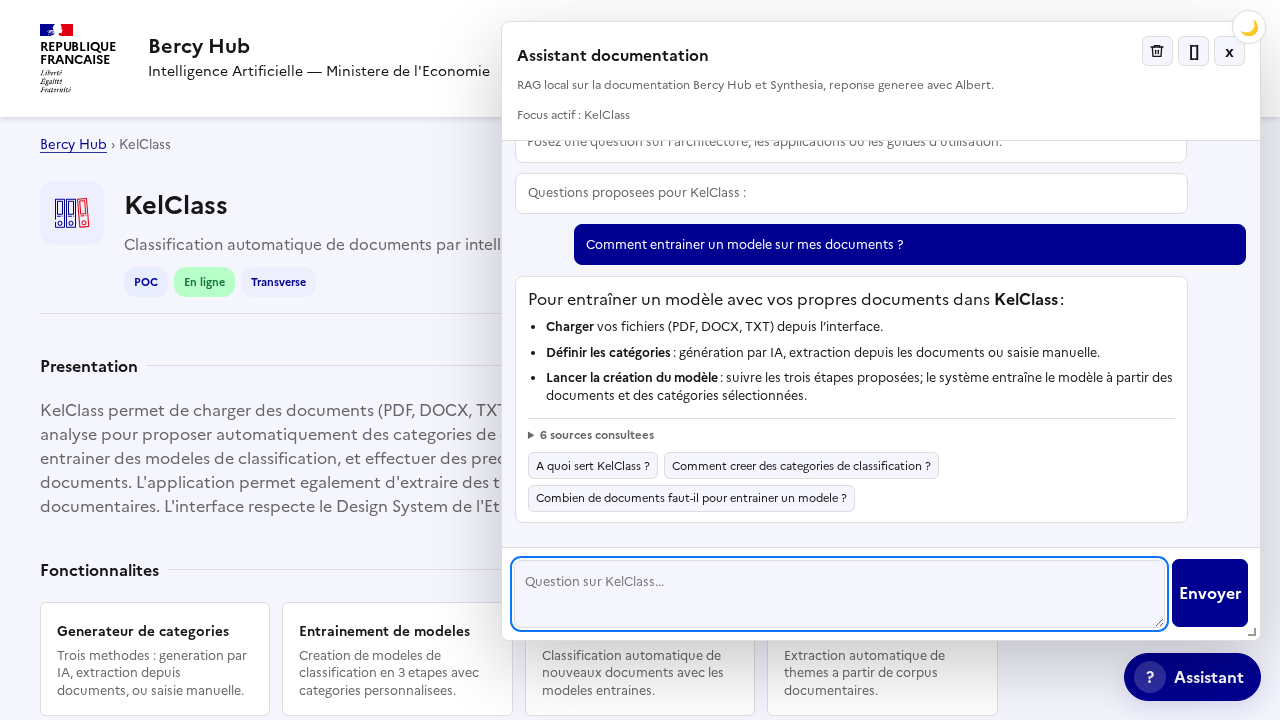1280x720 pixels.
Task: Click the Bercy Hub site title
Action: 199,46
